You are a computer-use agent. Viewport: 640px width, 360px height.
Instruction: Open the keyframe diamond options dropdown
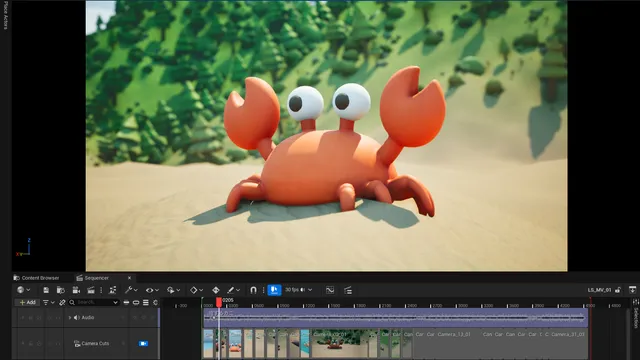[x=196, y=290]
